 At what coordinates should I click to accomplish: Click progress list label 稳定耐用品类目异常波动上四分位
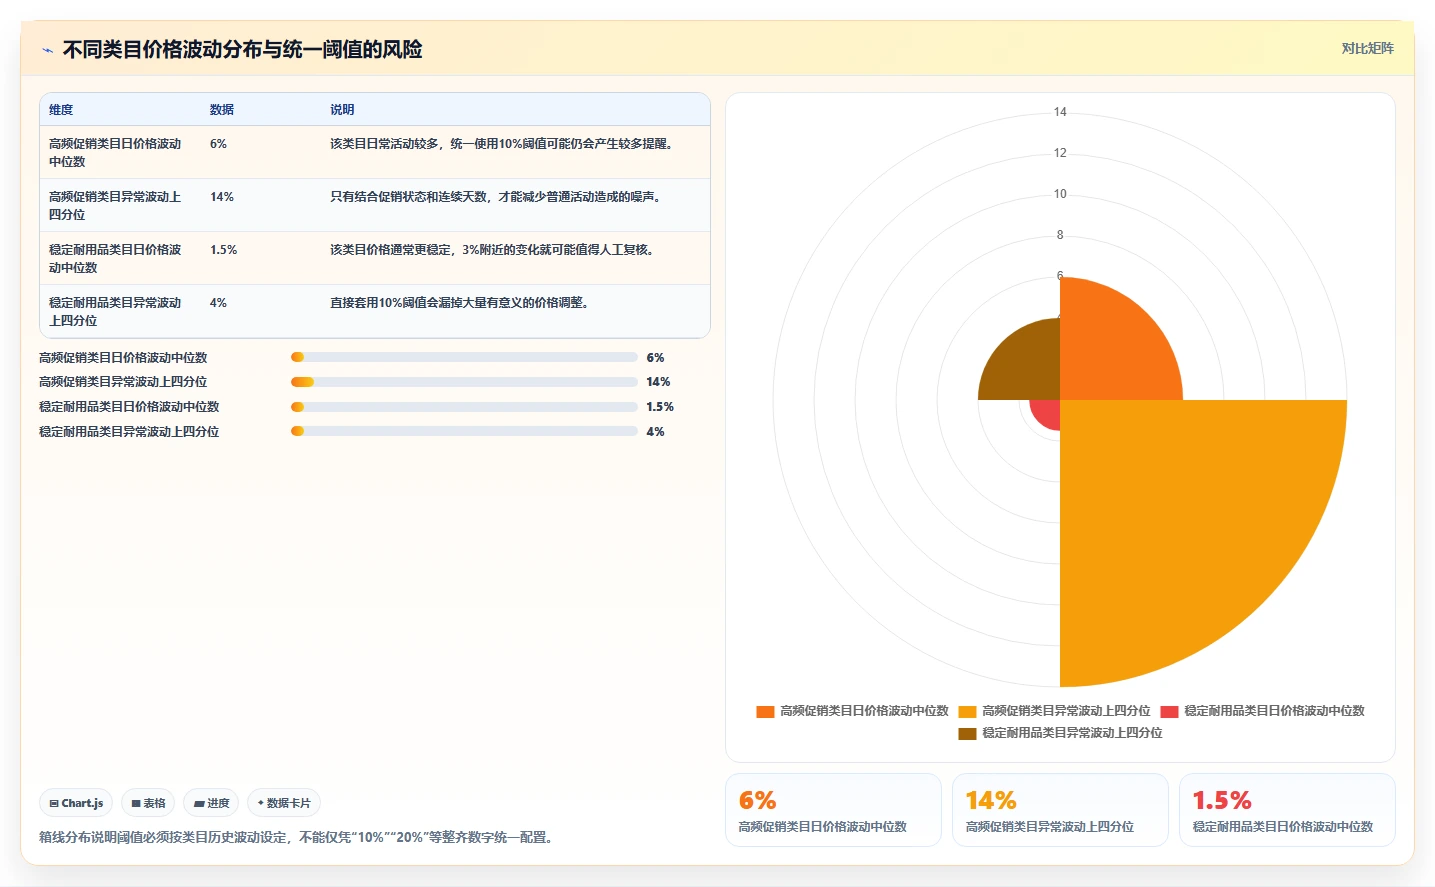point(129,432)
